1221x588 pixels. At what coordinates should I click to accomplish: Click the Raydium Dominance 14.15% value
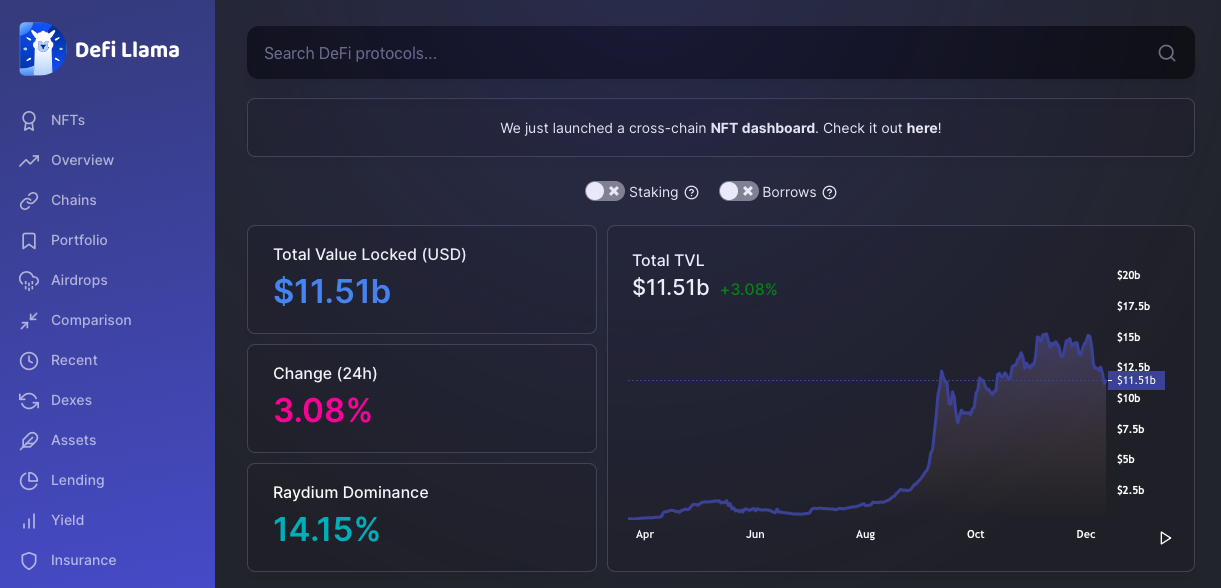[x=326, y=529]
